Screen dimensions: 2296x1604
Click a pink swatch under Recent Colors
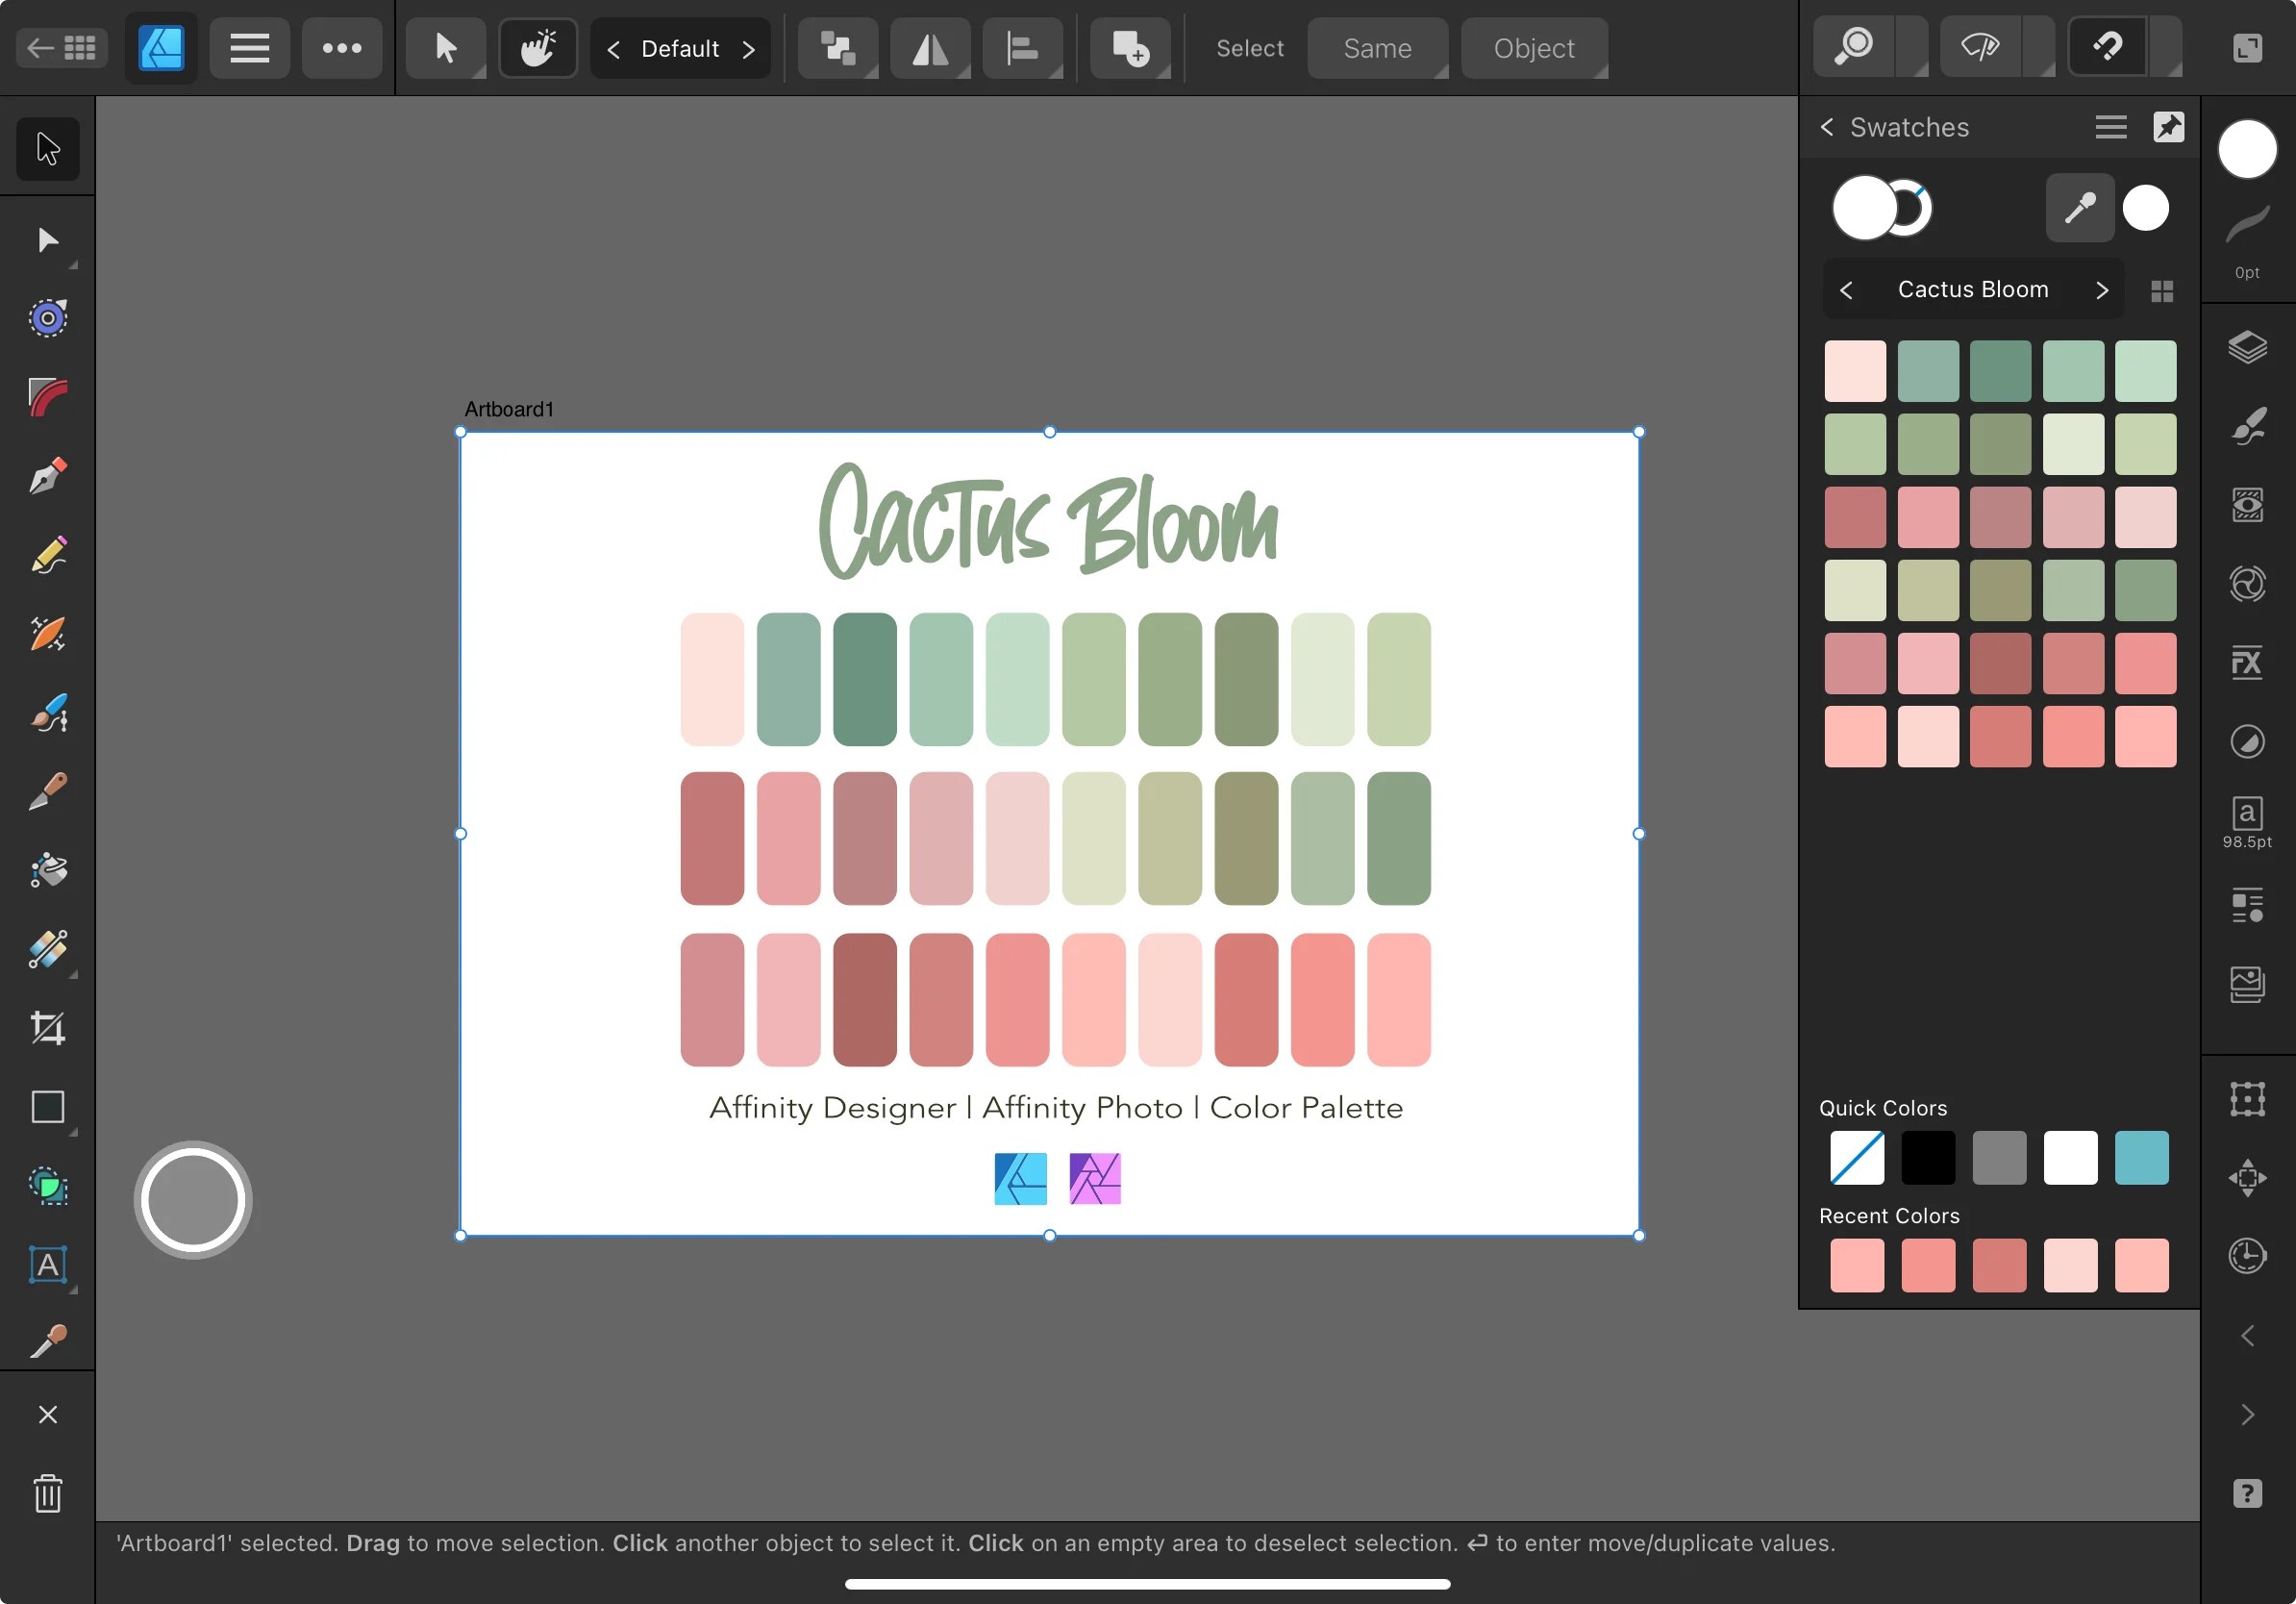click(1857, 1266)
